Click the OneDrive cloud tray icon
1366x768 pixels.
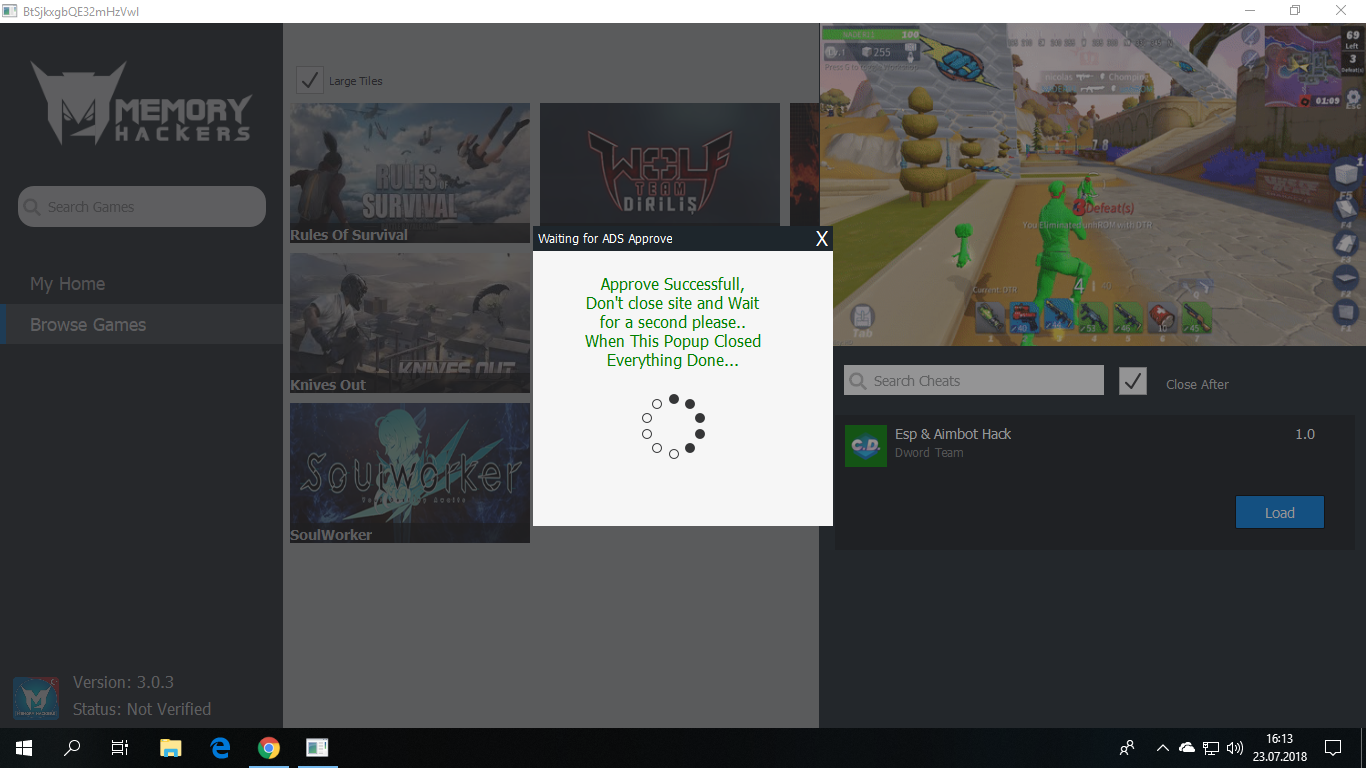1187,747
